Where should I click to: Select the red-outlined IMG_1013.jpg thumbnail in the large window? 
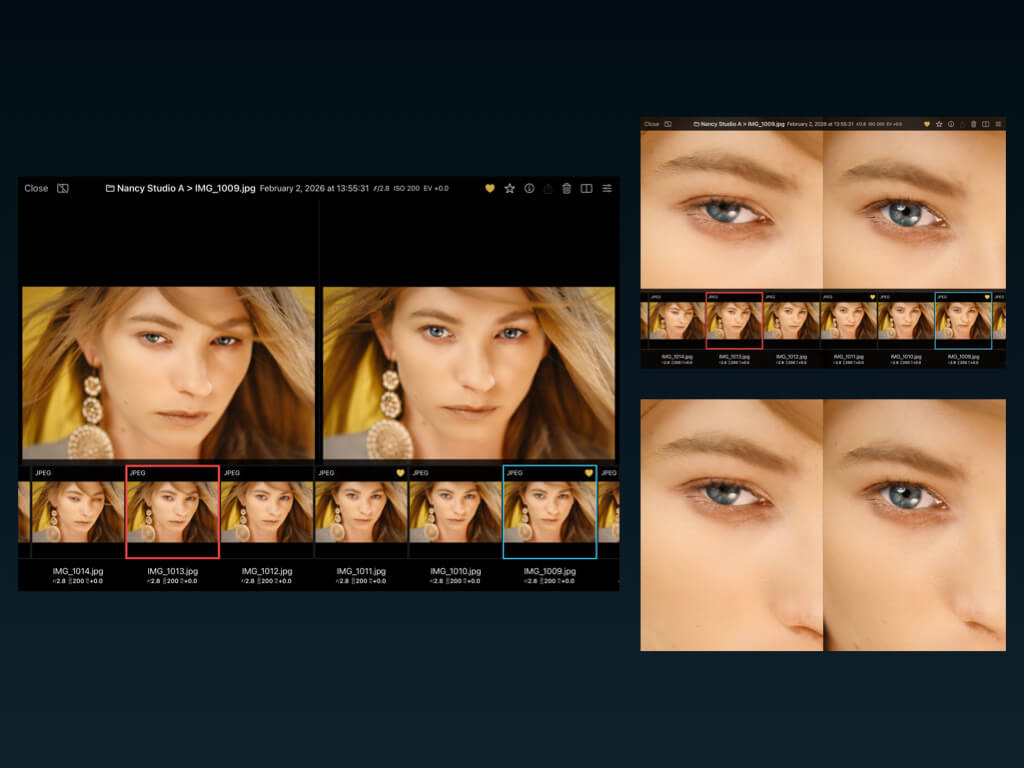pos(172,512)
